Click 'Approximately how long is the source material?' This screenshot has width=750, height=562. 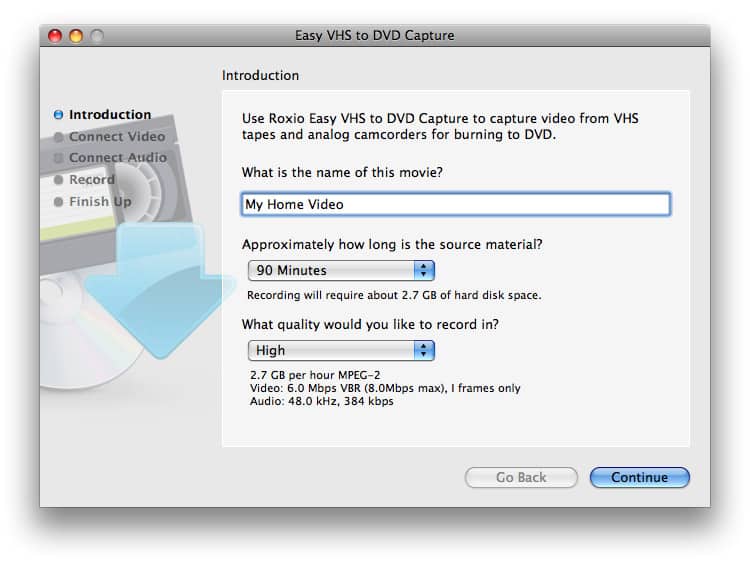[392, 244]
